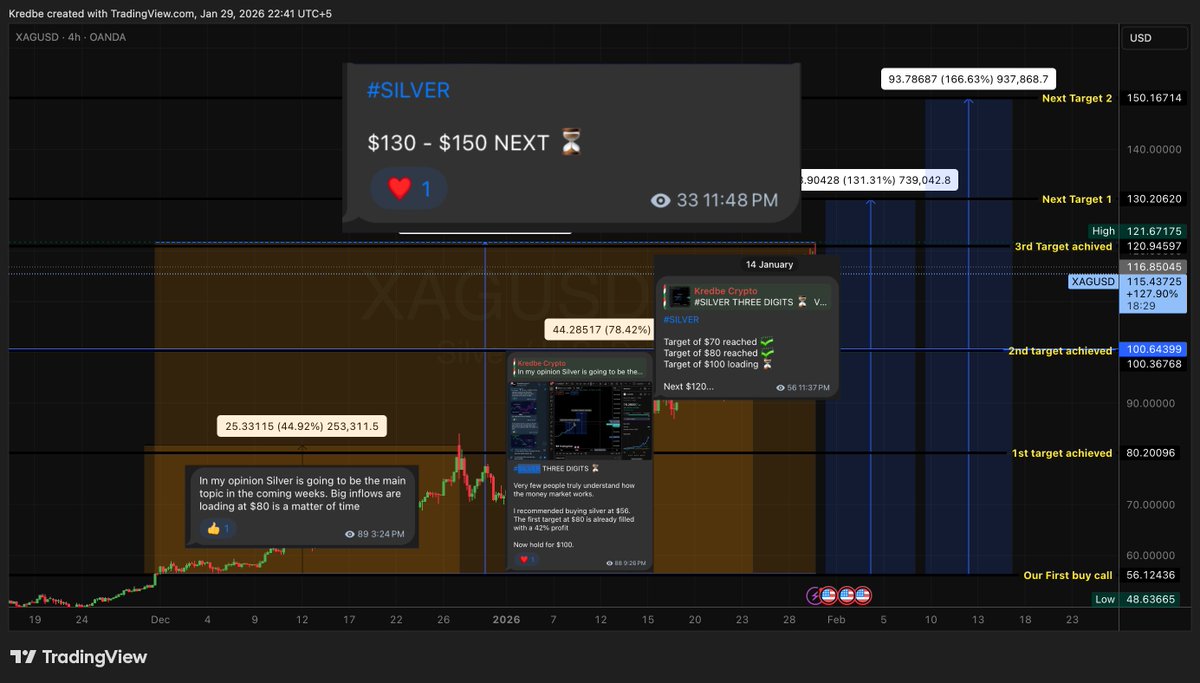Click the 80.20096 price level tag
This screenshot has width=1200, height=683.
1154,453
